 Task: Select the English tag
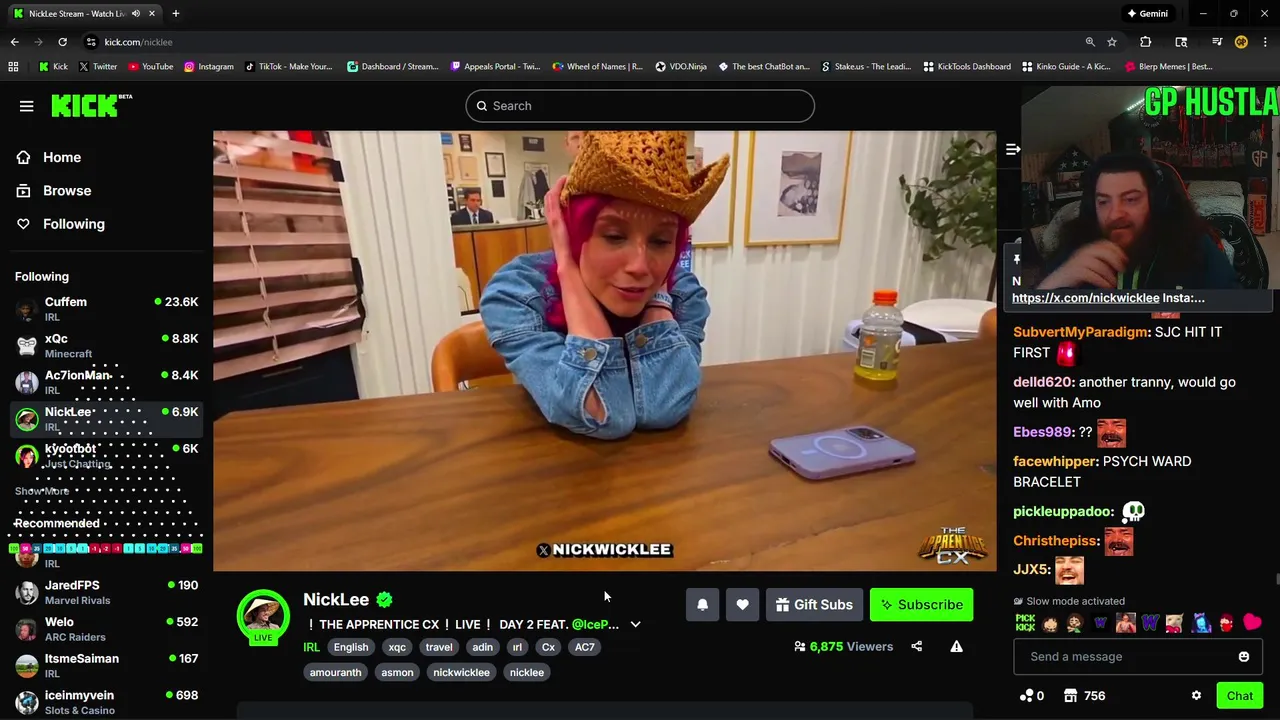(x=351, y=647)
